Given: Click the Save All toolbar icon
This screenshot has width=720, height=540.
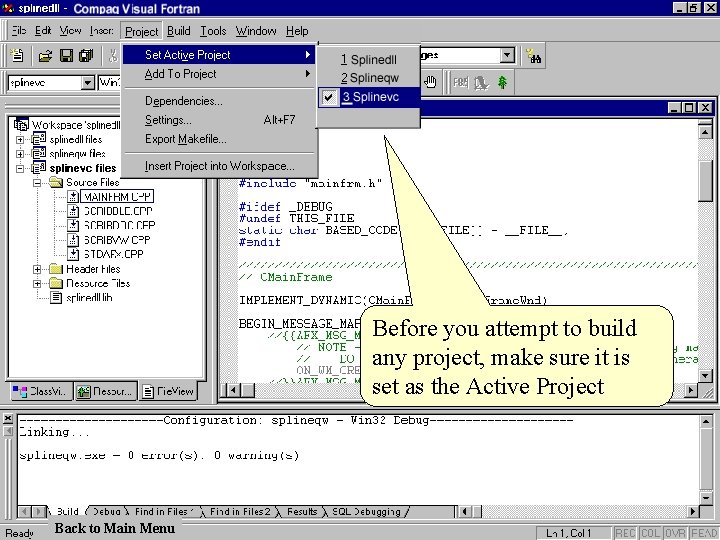Looking at the screenshot, I should tap(86, 56).
